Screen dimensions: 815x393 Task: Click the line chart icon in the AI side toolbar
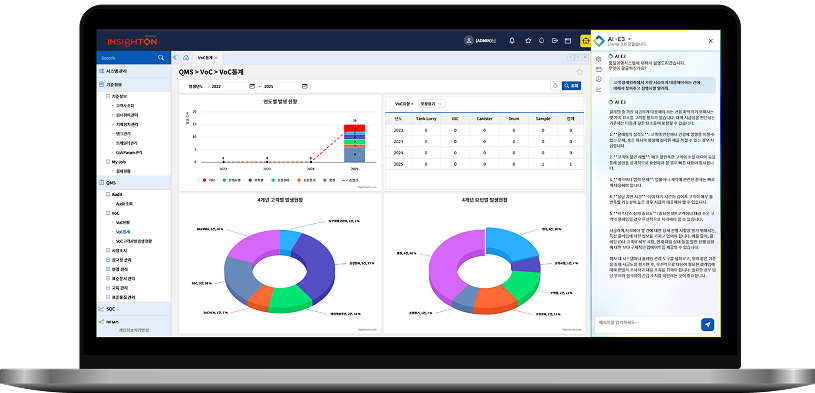coord(598,89)
